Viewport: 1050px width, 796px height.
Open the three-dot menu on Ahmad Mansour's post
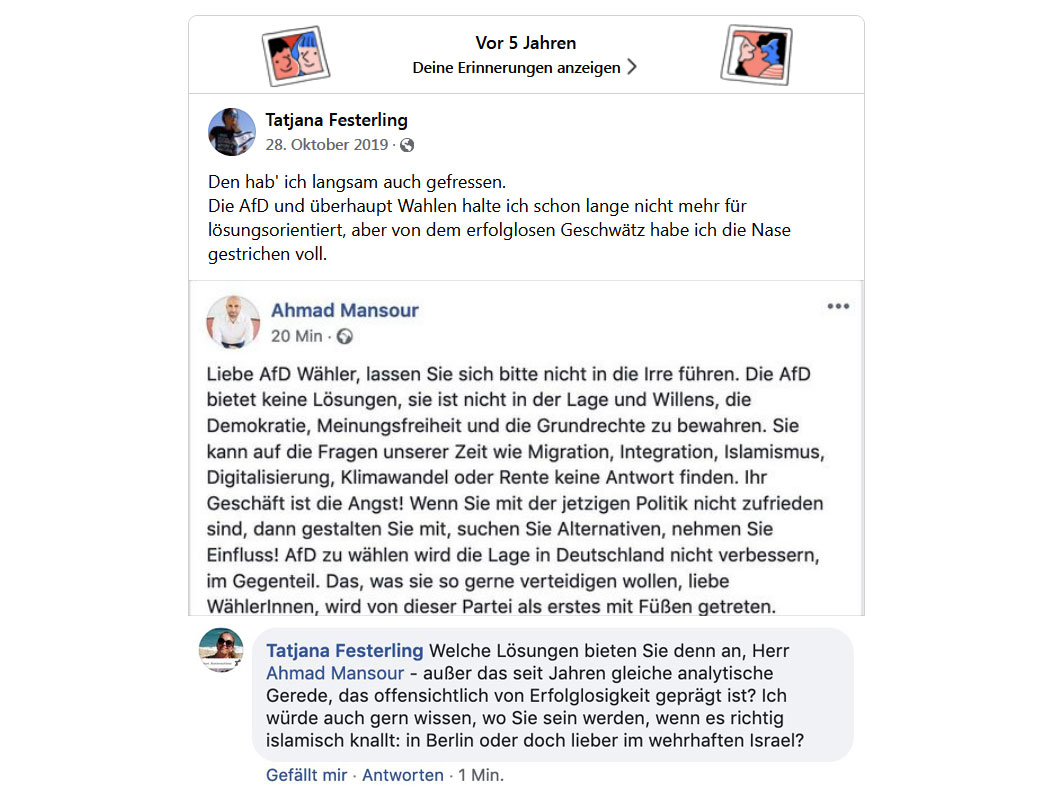[x=838, y=306]
